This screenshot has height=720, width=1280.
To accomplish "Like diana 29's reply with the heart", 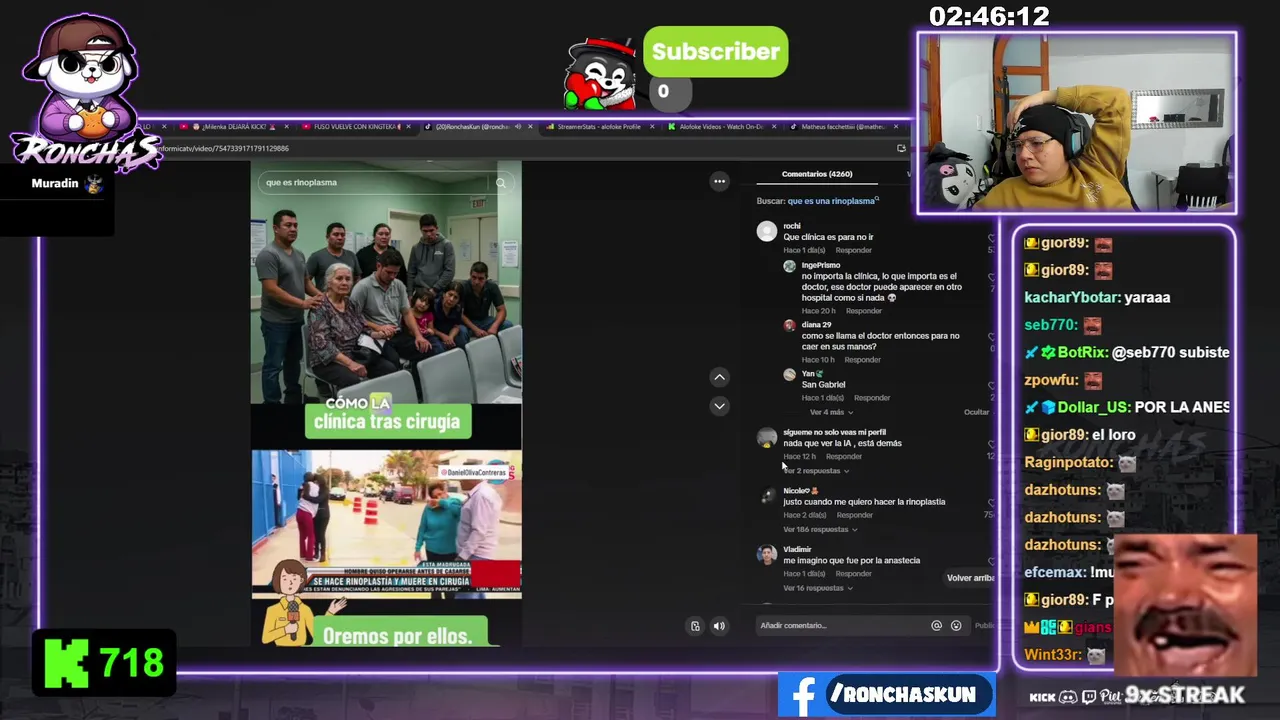I will tap(991, 337).
